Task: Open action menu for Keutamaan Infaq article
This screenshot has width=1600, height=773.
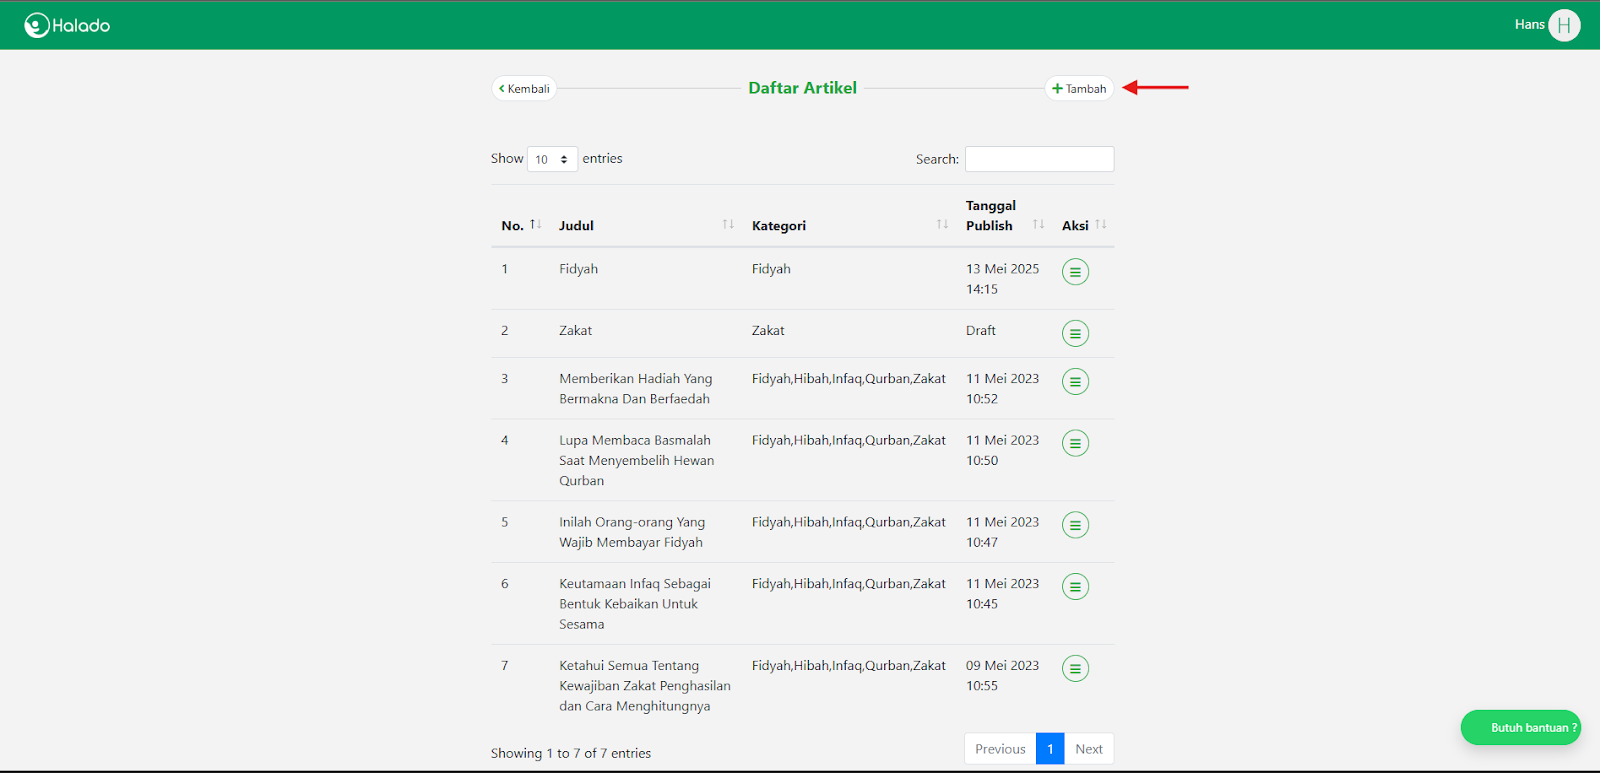Action: point(1075,587)
